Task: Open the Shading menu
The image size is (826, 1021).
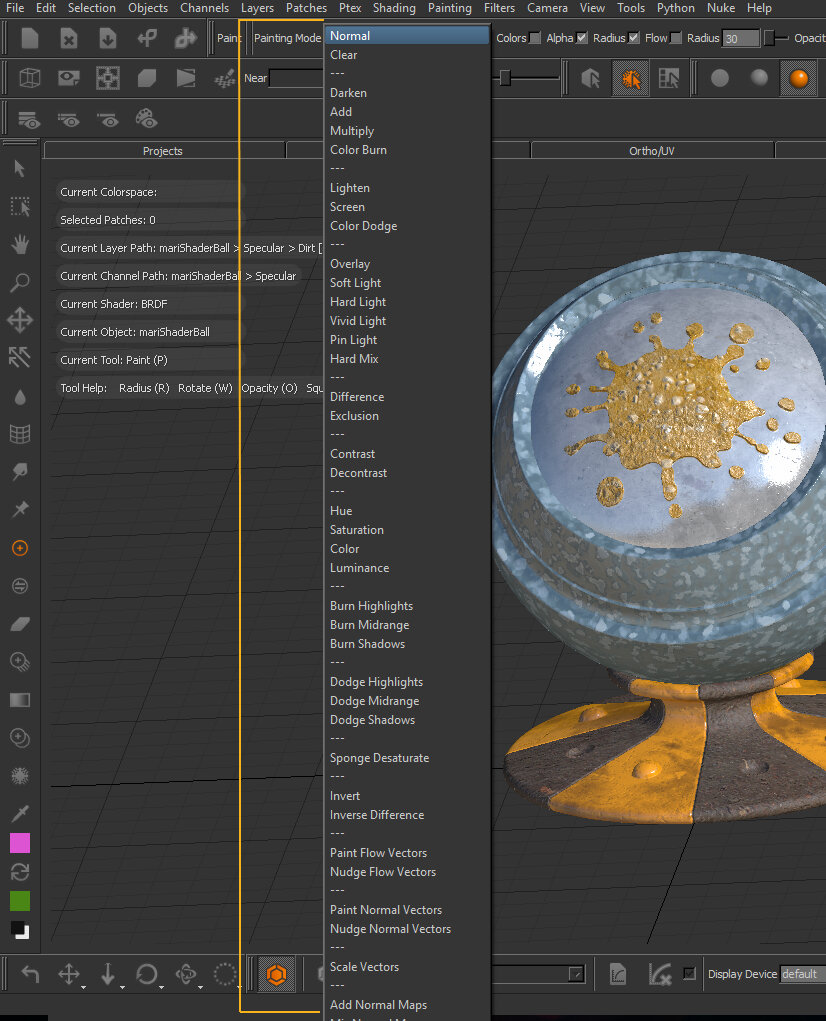Action: pos(394,8)
